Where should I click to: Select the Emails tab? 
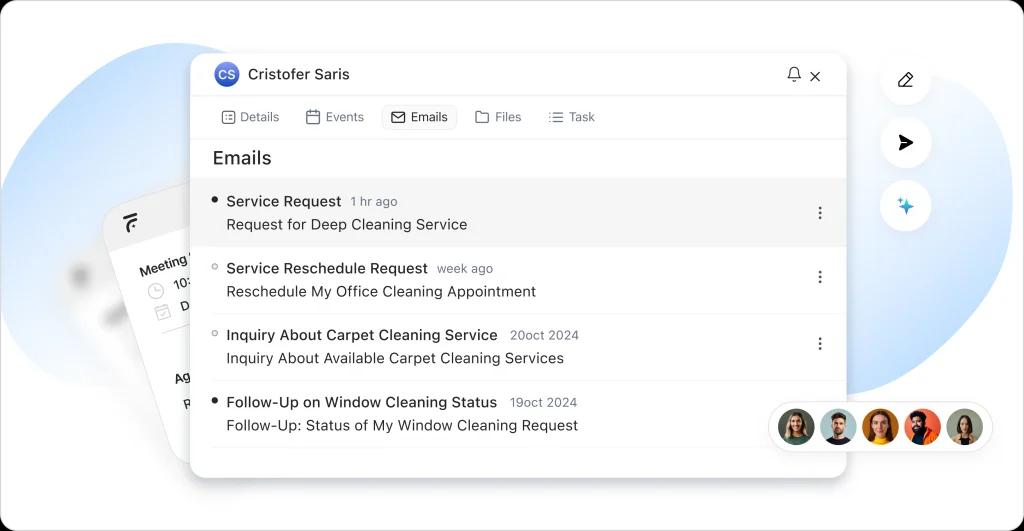tap(419, 117)
